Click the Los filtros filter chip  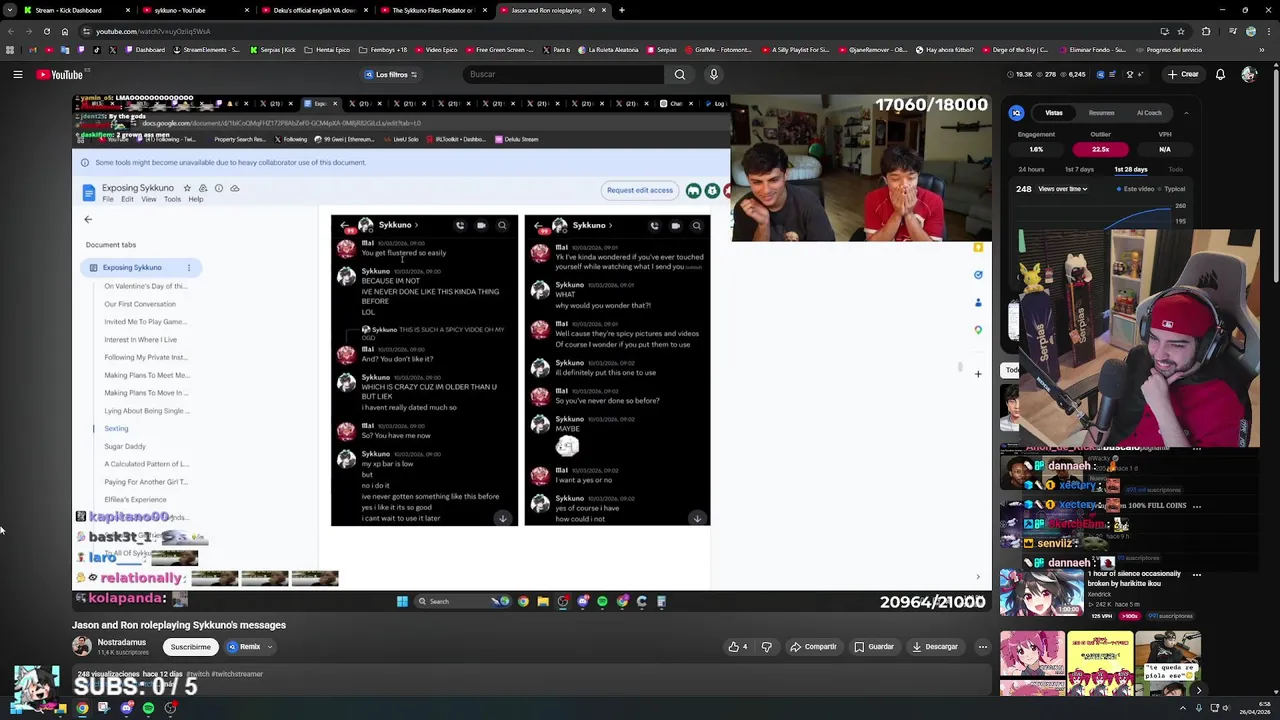click(x=391, y=74)
